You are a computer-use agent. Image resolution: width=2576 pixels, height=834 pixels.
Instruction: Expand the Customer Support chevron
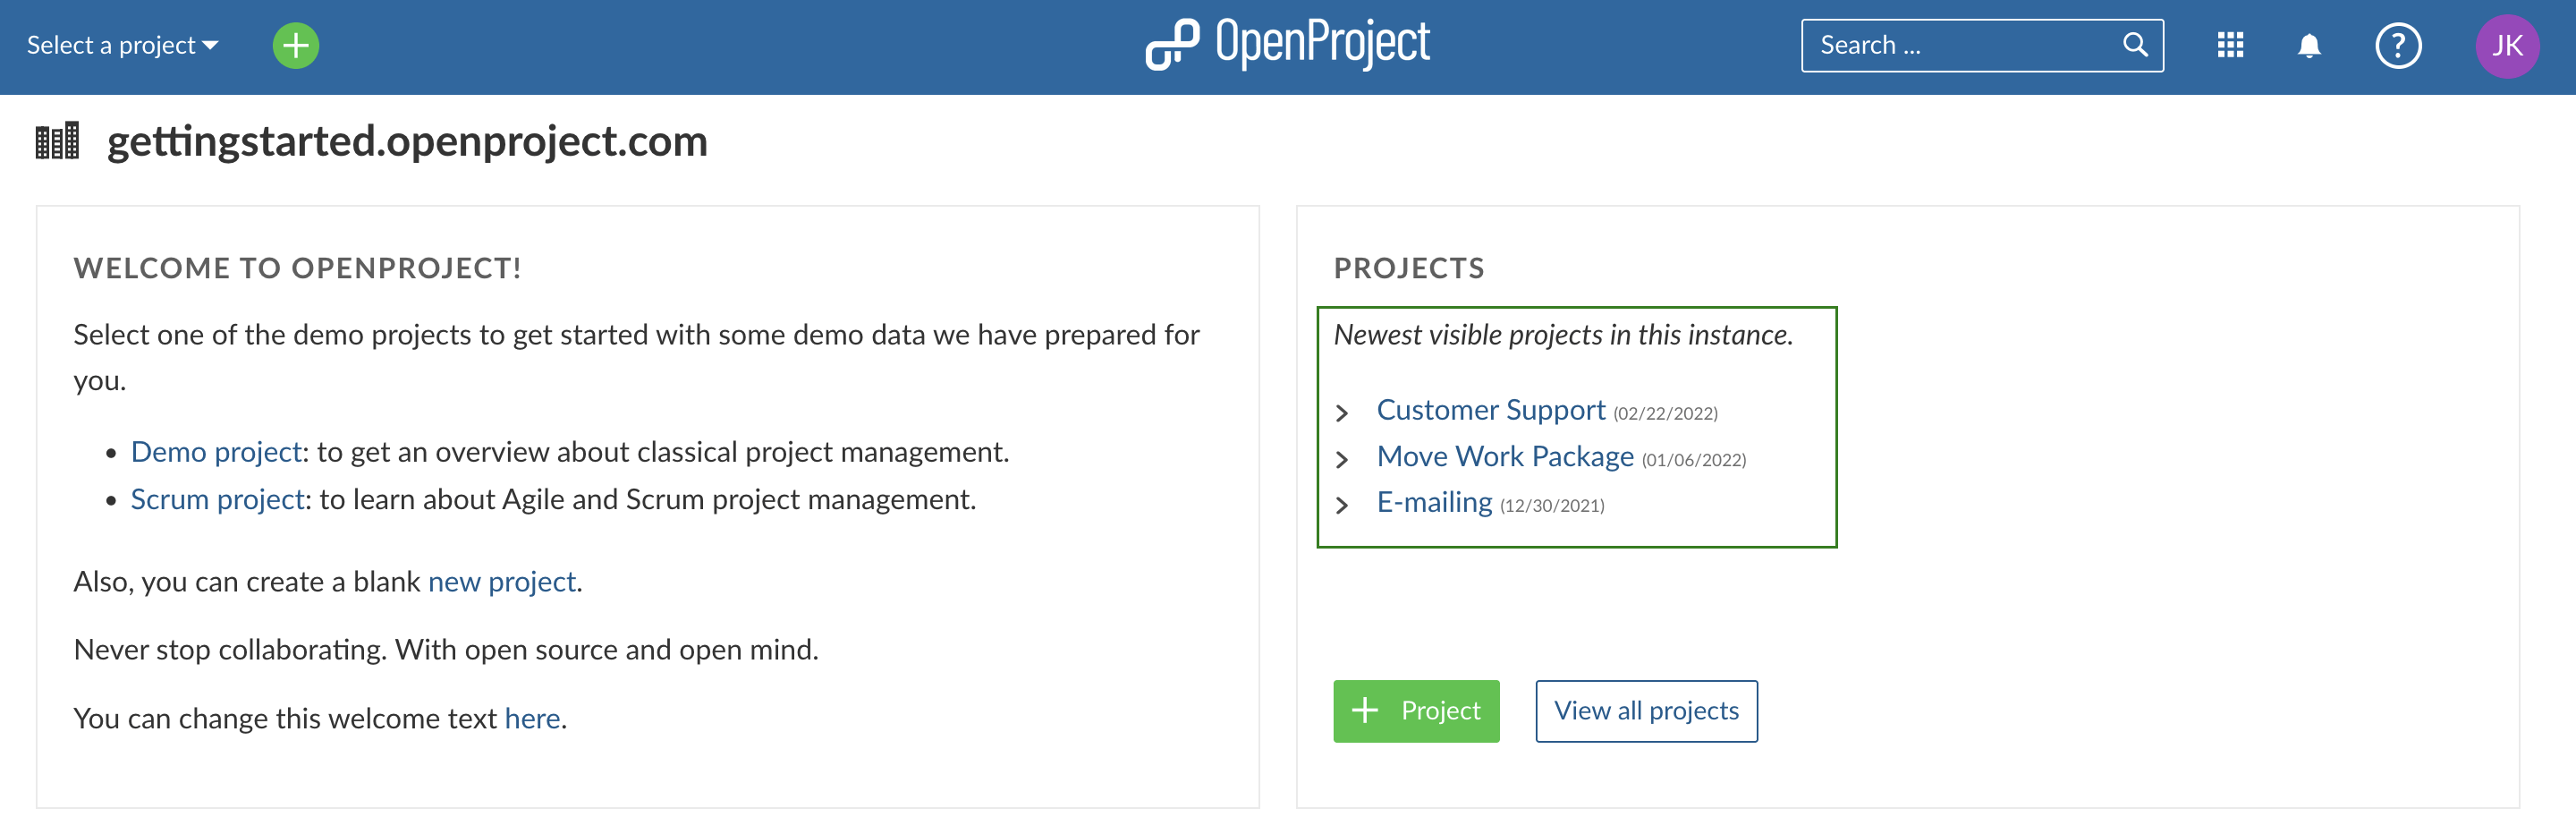coord(1342,413)
